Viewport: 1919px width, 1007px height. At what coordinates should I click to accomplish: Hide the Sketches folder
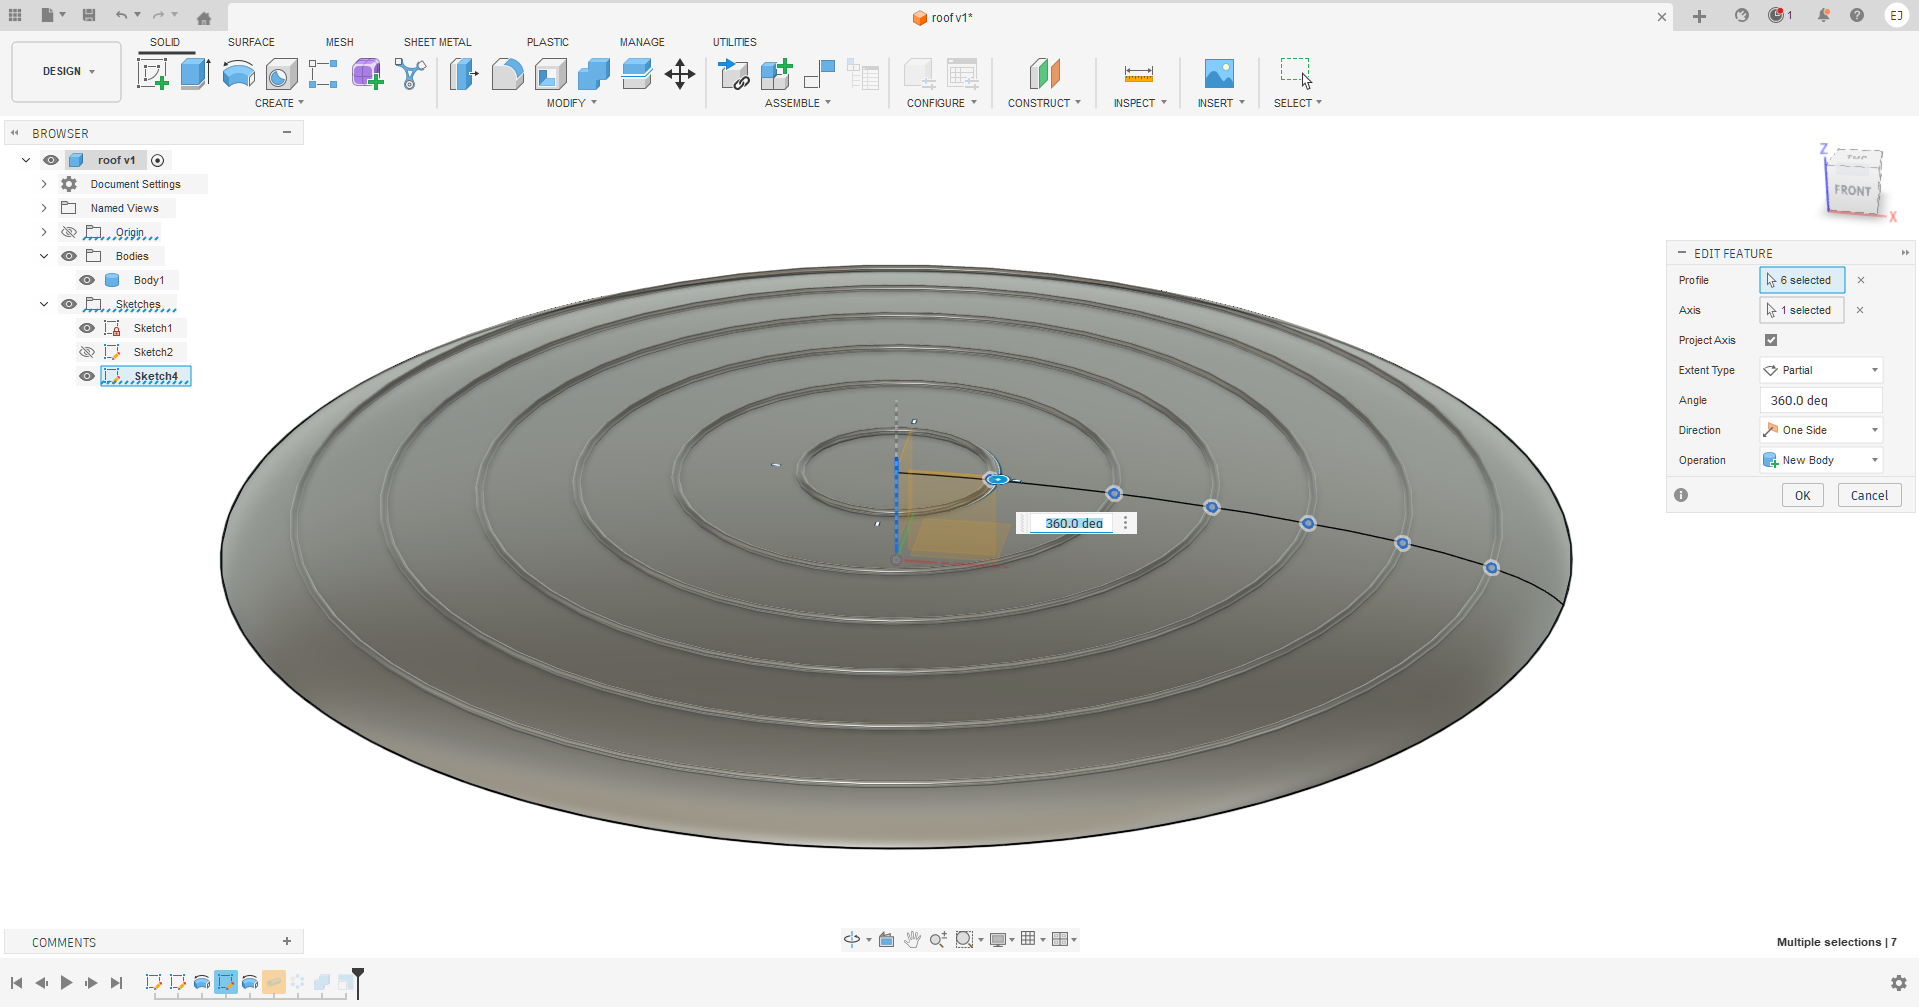click(69, 304)
